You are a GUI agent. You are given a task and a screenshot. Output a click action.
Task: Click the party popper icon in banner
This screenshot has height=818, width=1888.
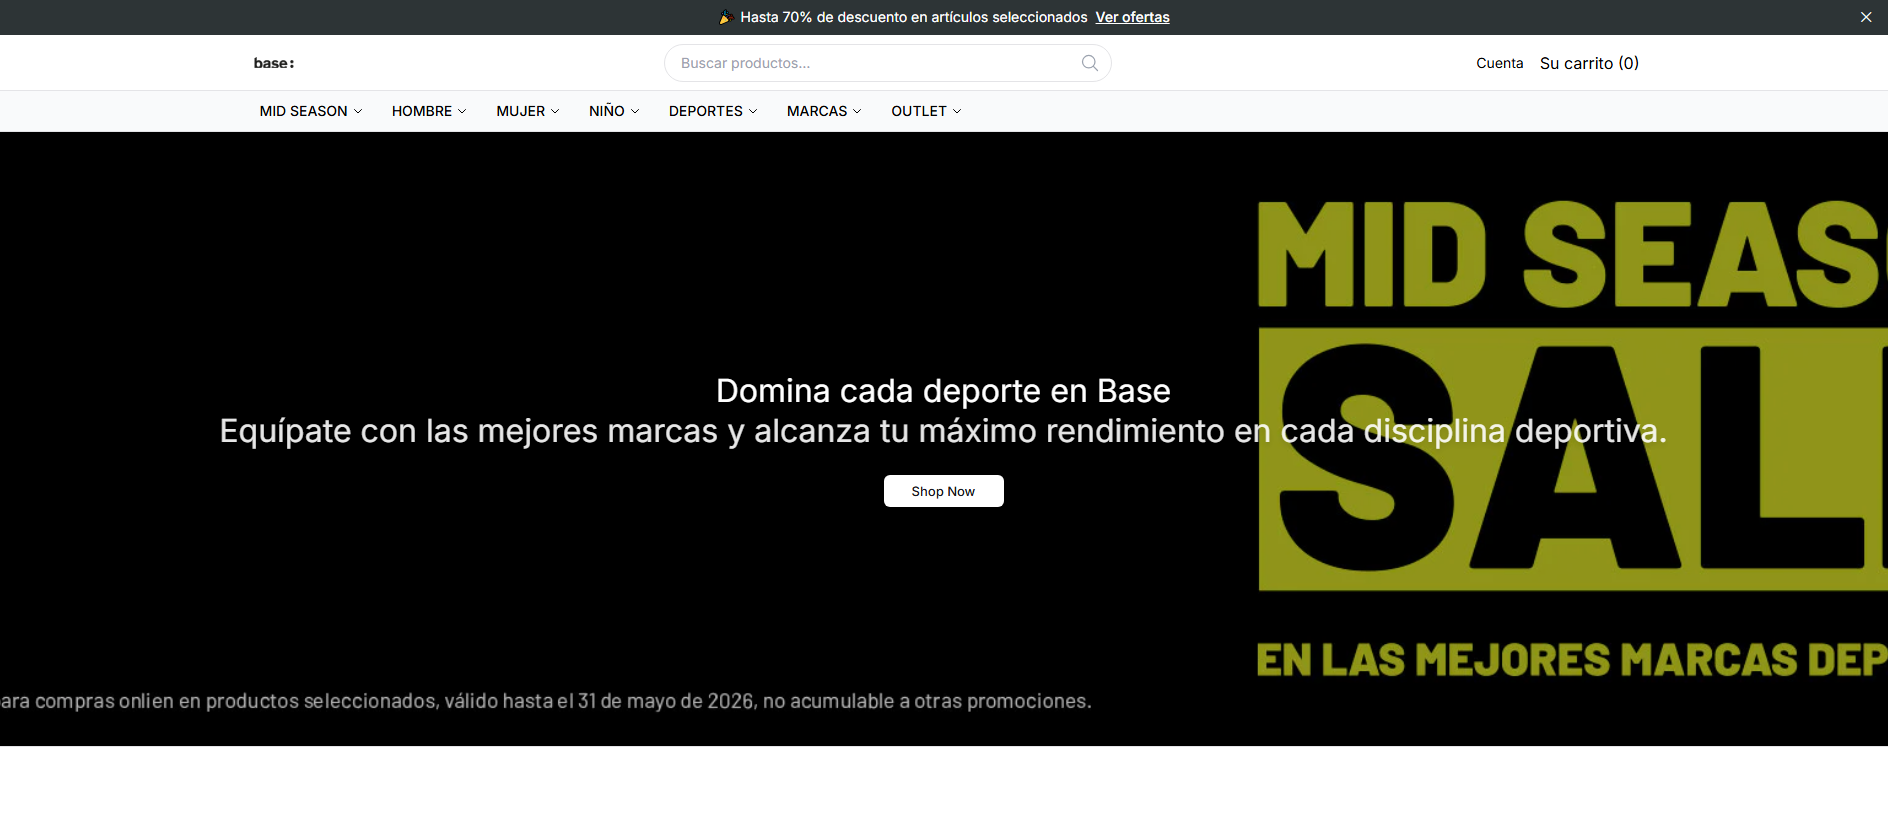point(727,17)
